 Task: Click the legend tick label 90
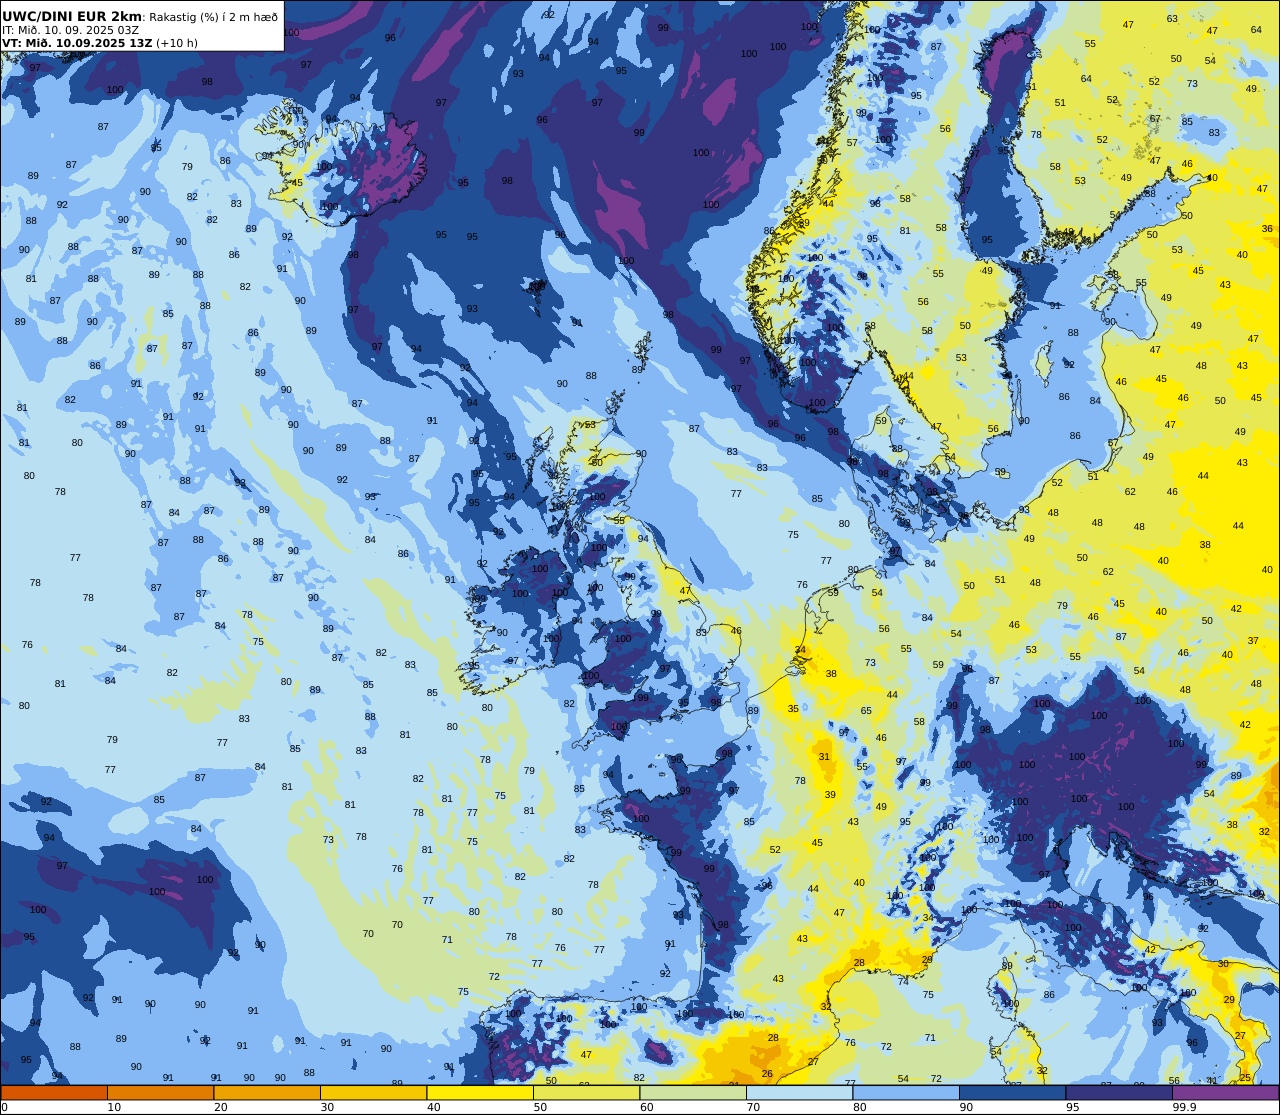[x=966, y=1107]
